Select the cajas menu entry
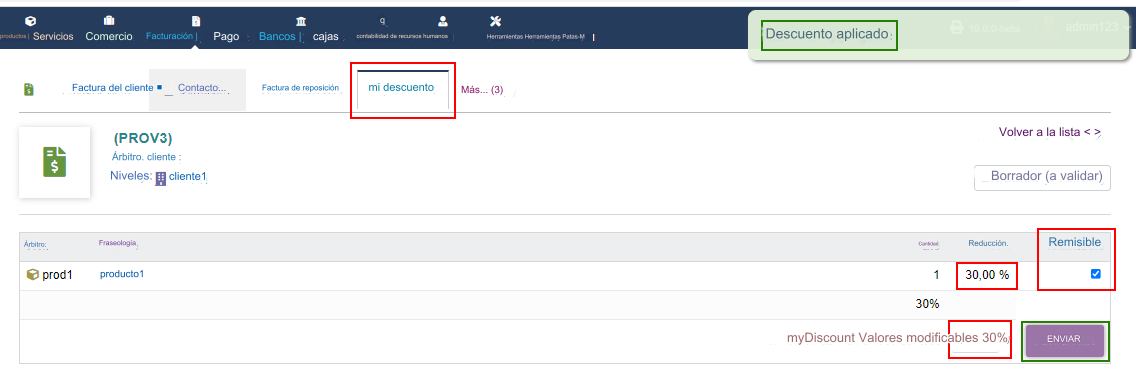 [325, 36]
